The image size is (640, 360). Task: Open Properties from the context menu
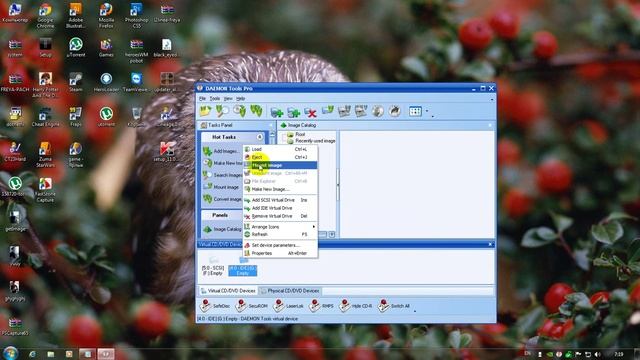point(280,253)
